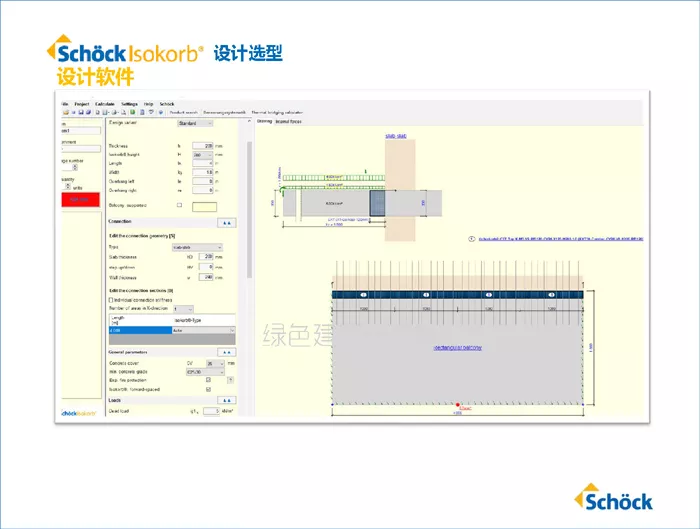The image size is (700, 529).
Task: Click the Overhang left input field
Action: pos(203,181)
